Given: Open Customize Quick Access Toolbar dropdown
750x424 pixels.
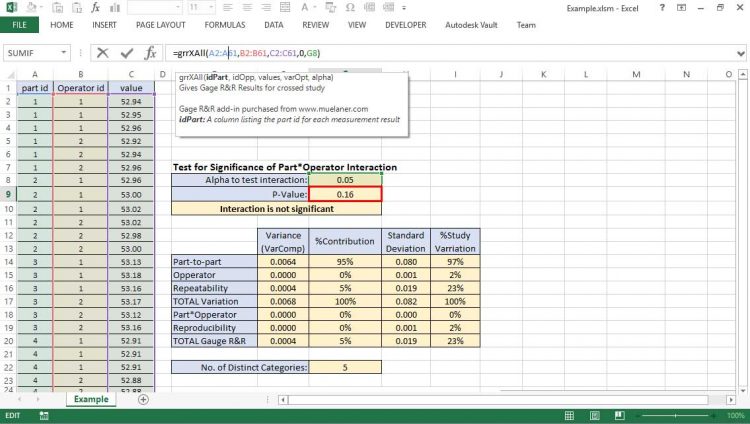Looking at the screenshot, I should tap(404, 8).
